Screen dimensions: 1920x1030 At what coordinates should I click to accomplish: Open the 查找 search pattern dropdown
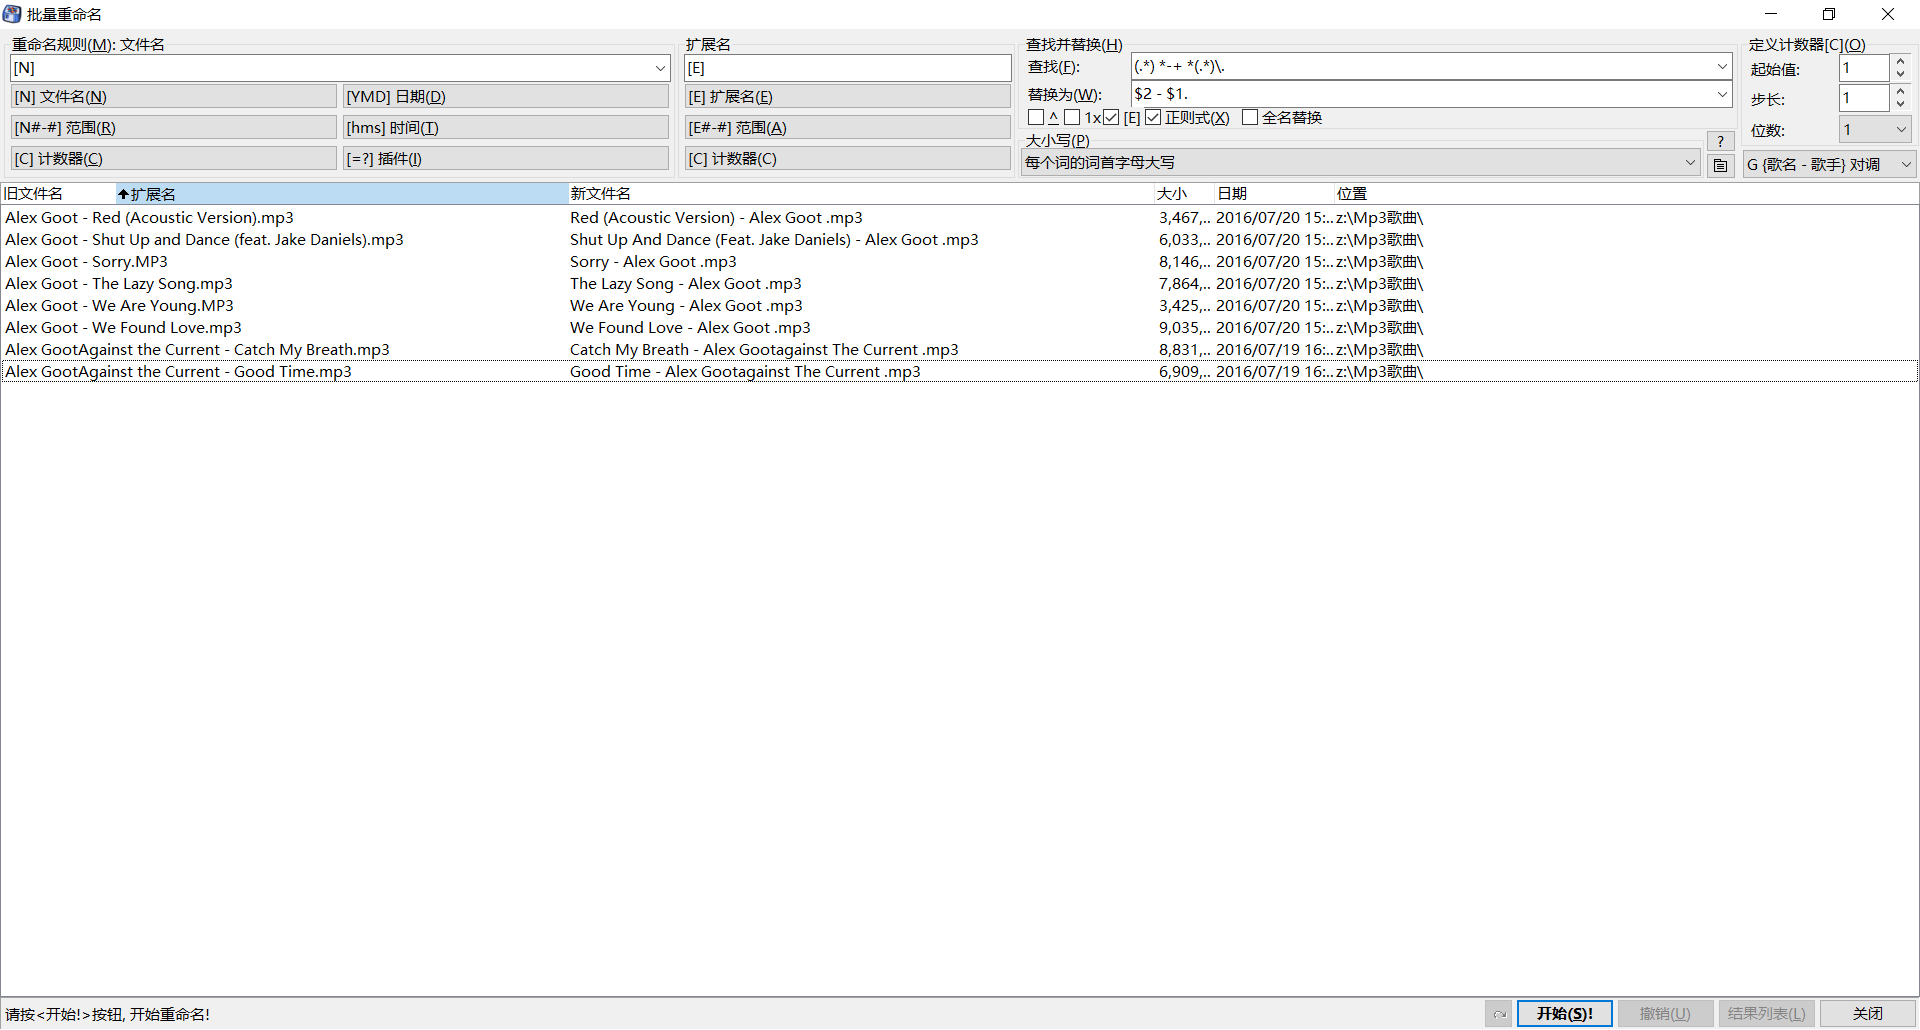(1722, 67)
